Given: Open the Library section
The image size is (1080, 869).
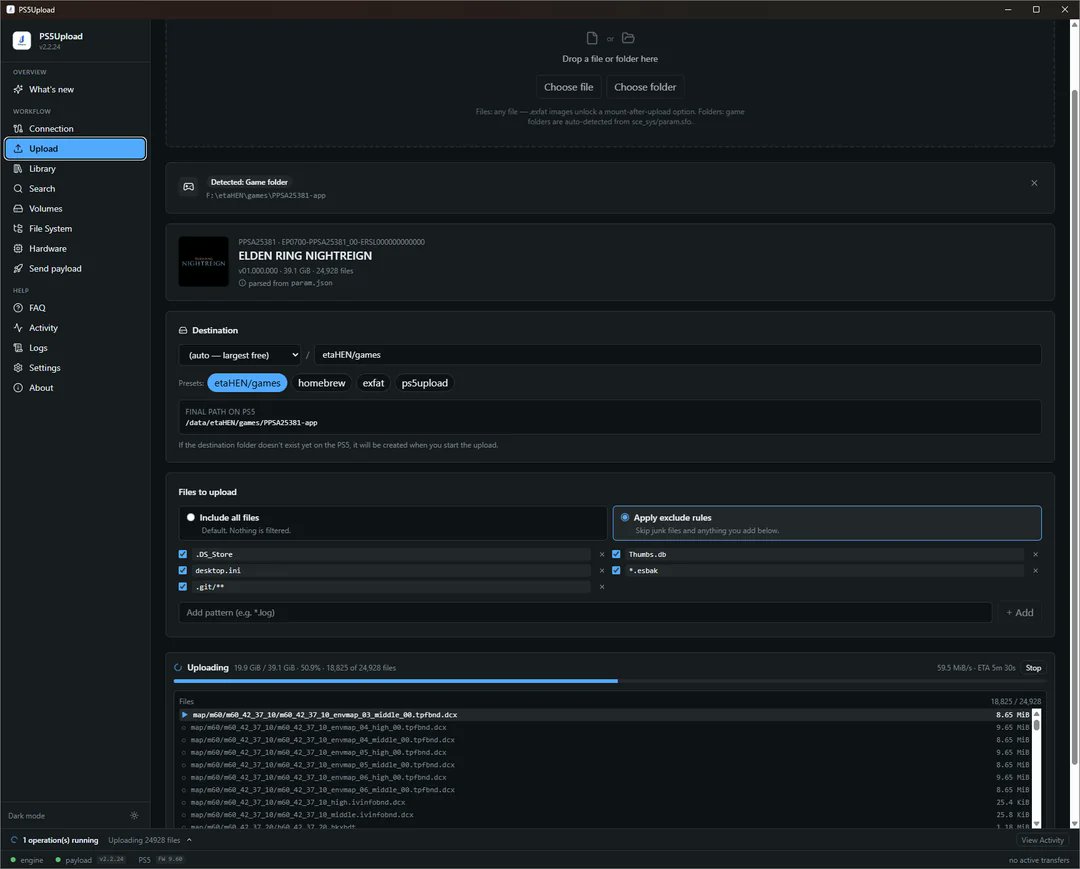Looking at the screenshot, I should (x=75, y=169).
